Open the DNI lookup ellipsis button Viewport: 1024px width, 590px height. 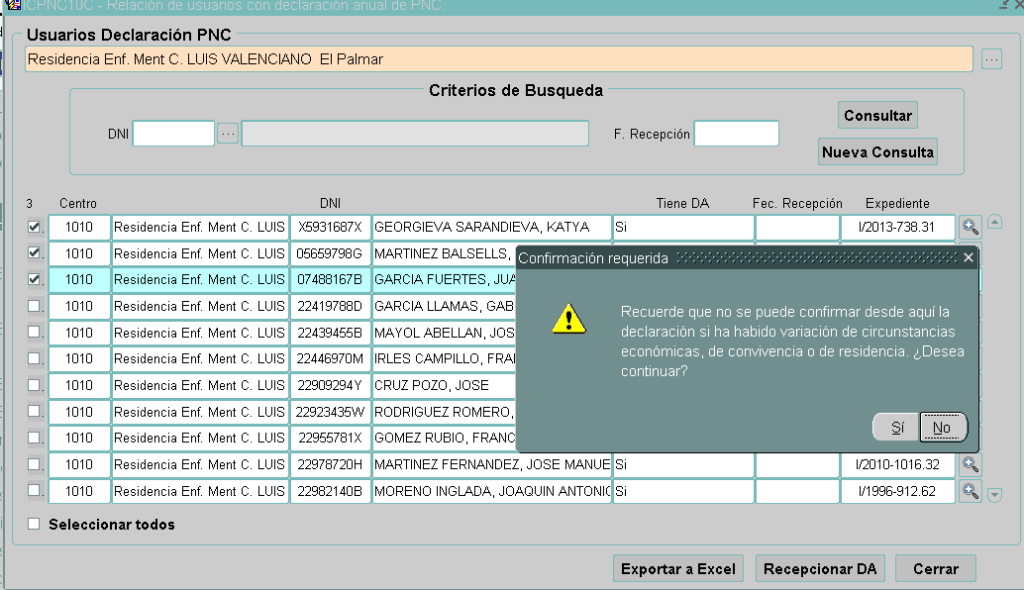228,134
